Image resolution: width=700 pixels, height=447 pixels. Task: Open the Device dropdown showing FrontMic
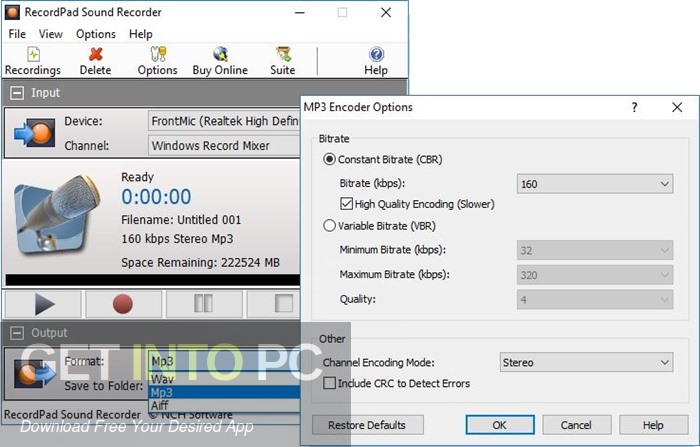(x=224, y=121)
